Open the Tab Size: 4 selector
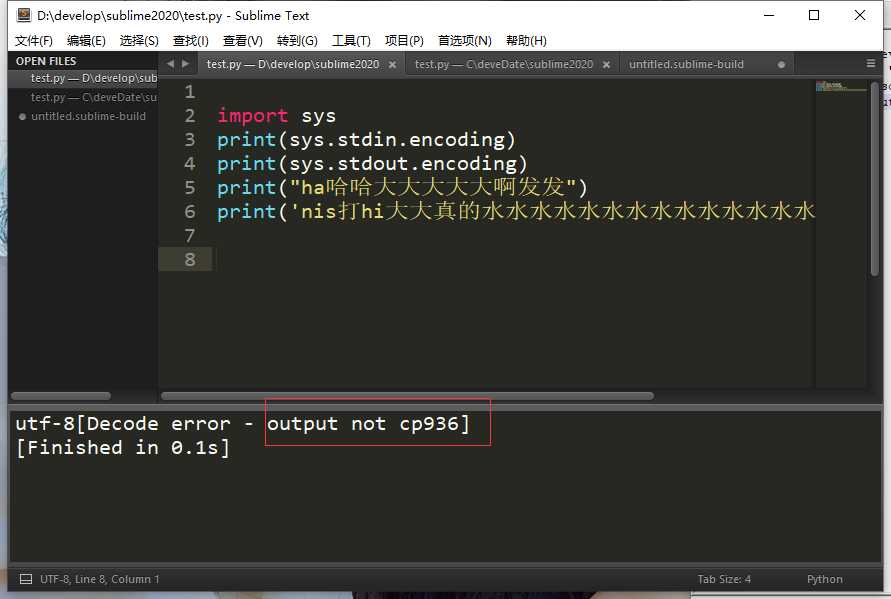Screen dimensions: 891x599 click(724, 579)
